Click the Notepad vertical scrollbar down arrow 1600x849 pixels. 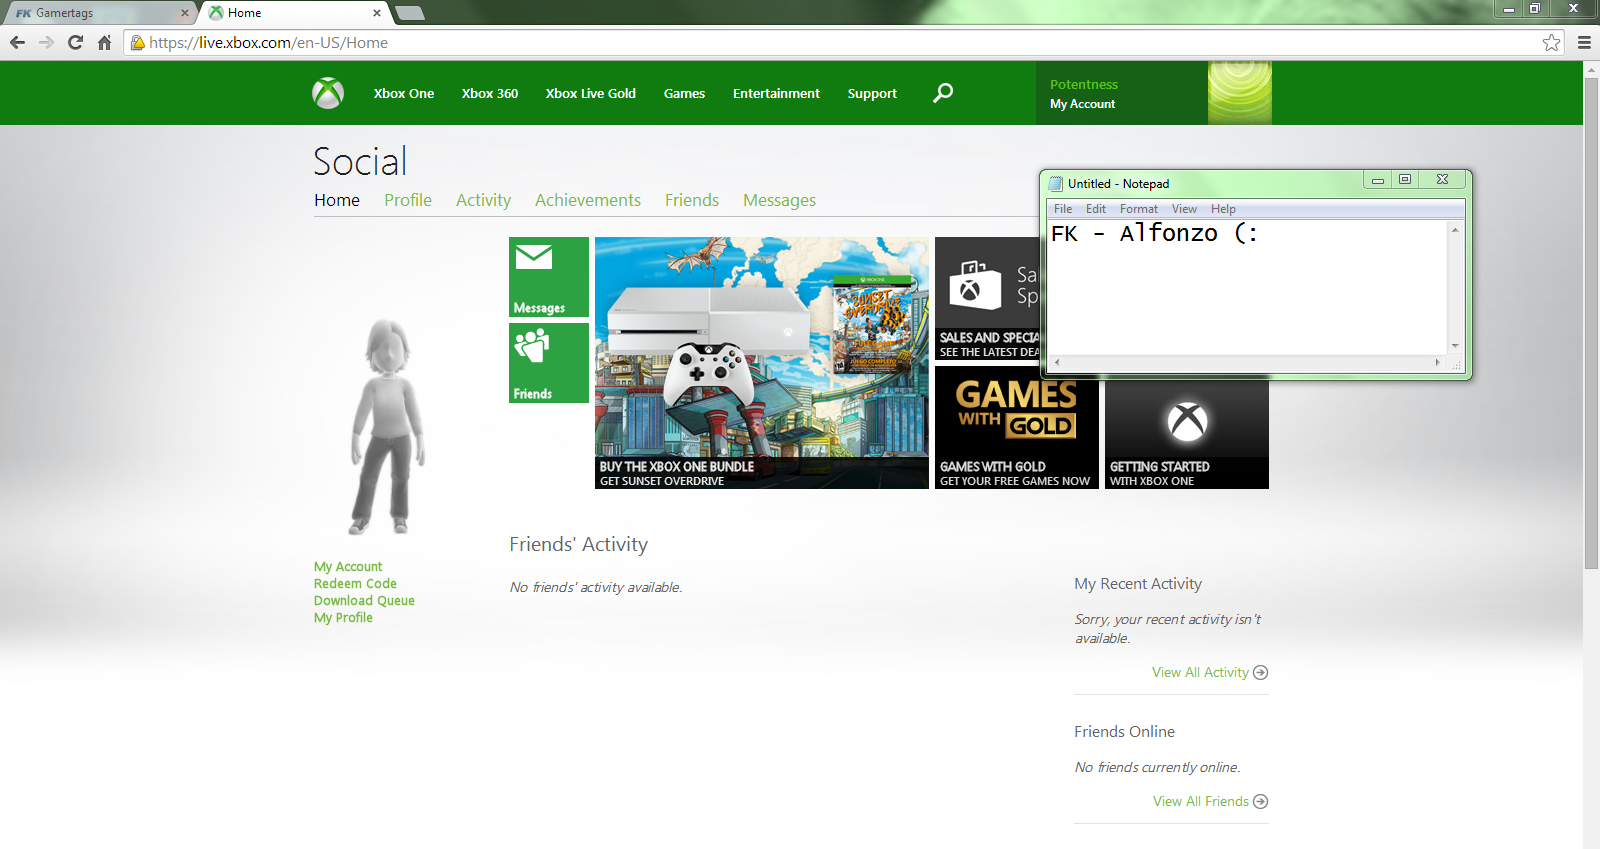click(1455, 346)
